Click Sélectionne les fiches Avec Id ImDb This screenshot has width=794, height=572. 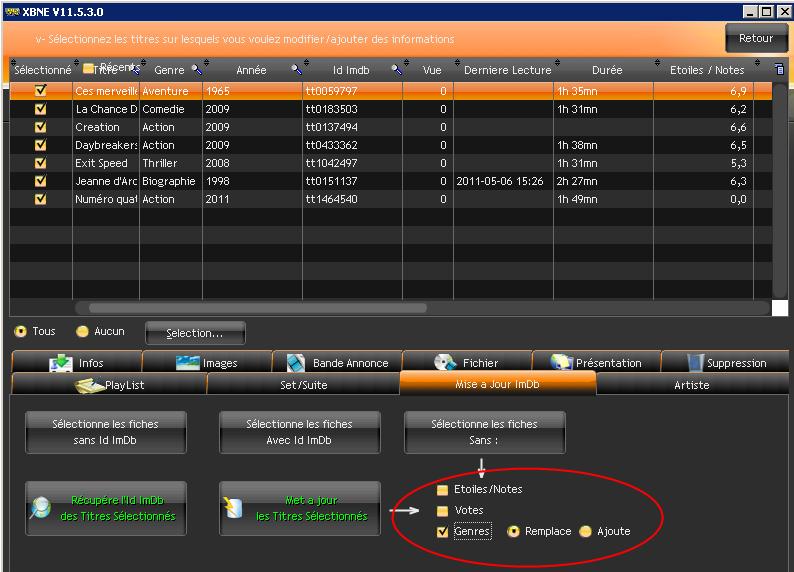299,432
